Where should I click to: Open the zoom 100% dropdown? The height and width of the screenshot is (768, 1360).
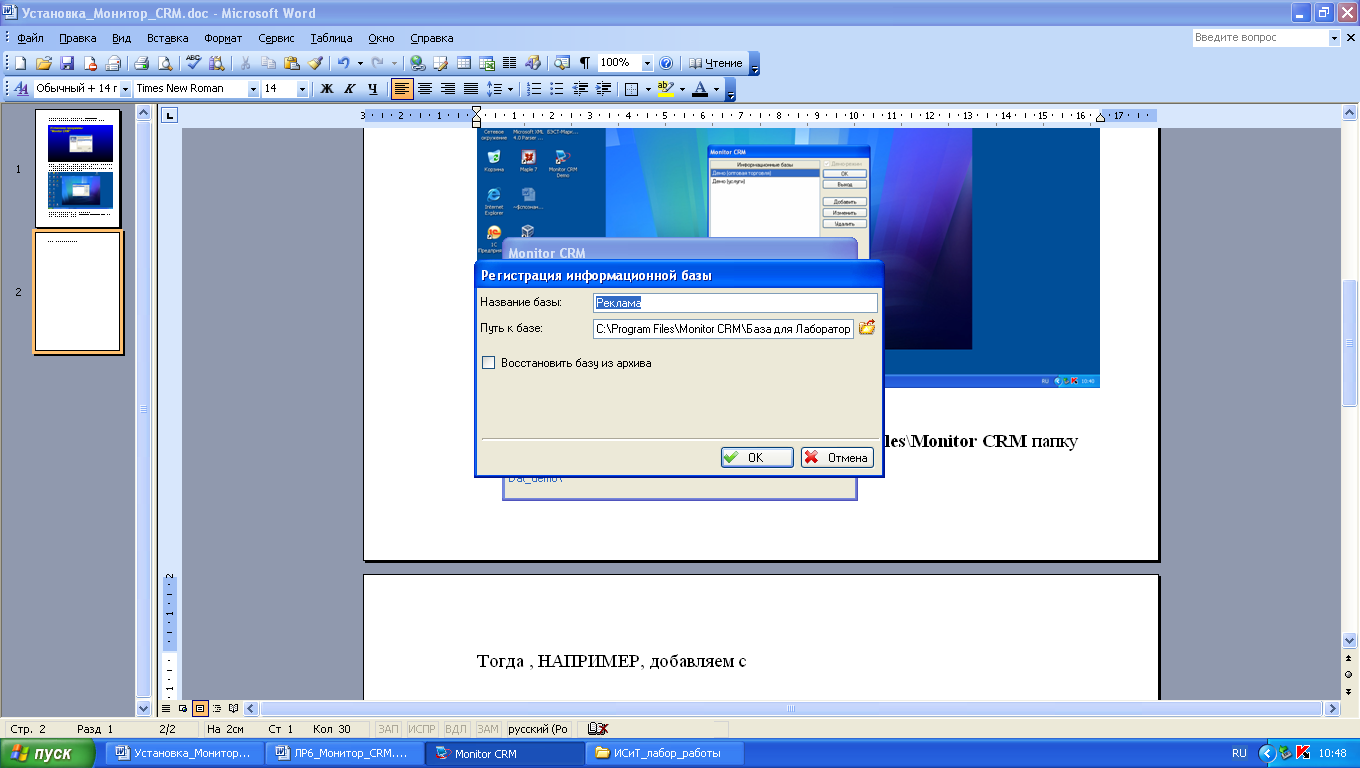[647, 63]
